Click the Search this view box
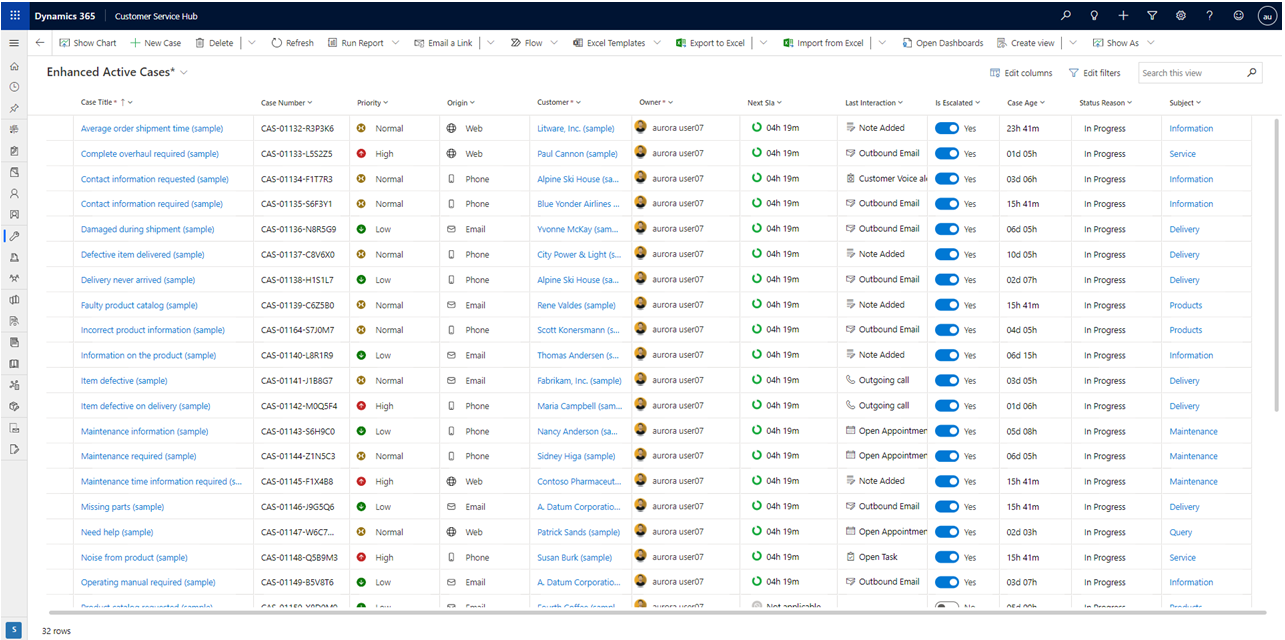Screen dimensions: 1285x640 click(x=1191, y=73)
